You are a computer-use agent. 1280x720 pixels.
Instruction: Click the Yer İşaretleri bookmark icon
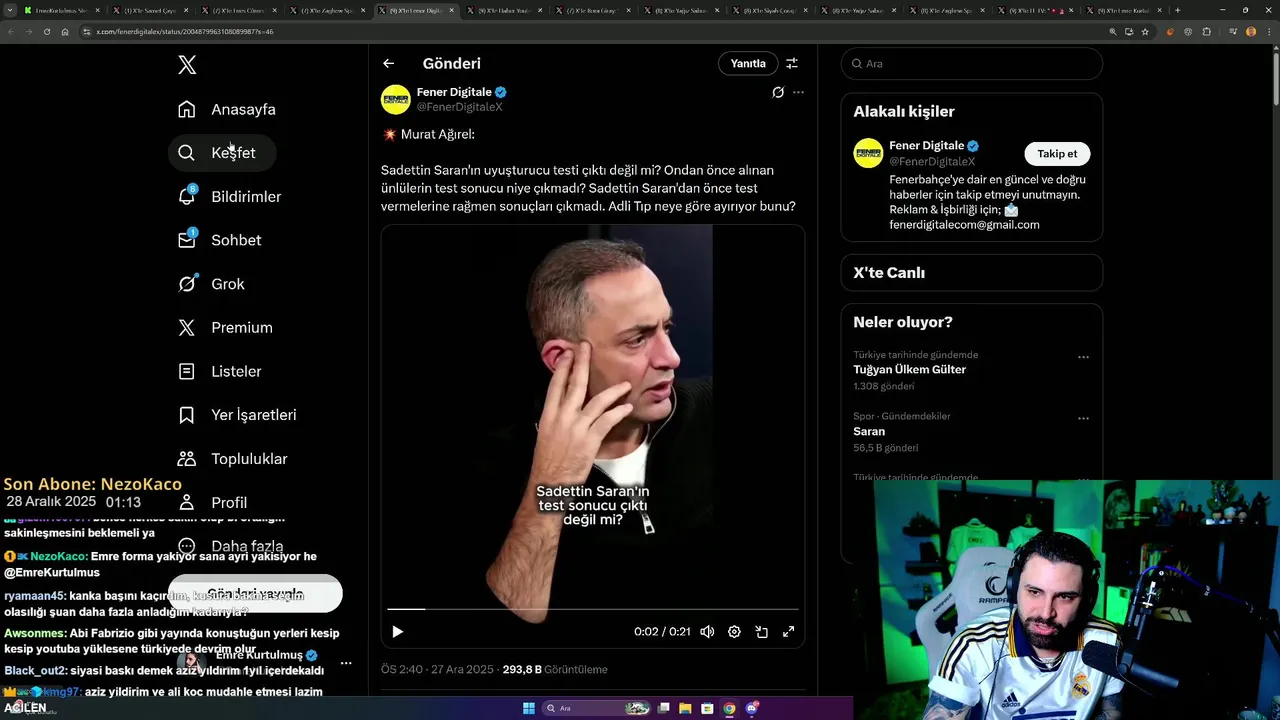[x=186, y=415]
